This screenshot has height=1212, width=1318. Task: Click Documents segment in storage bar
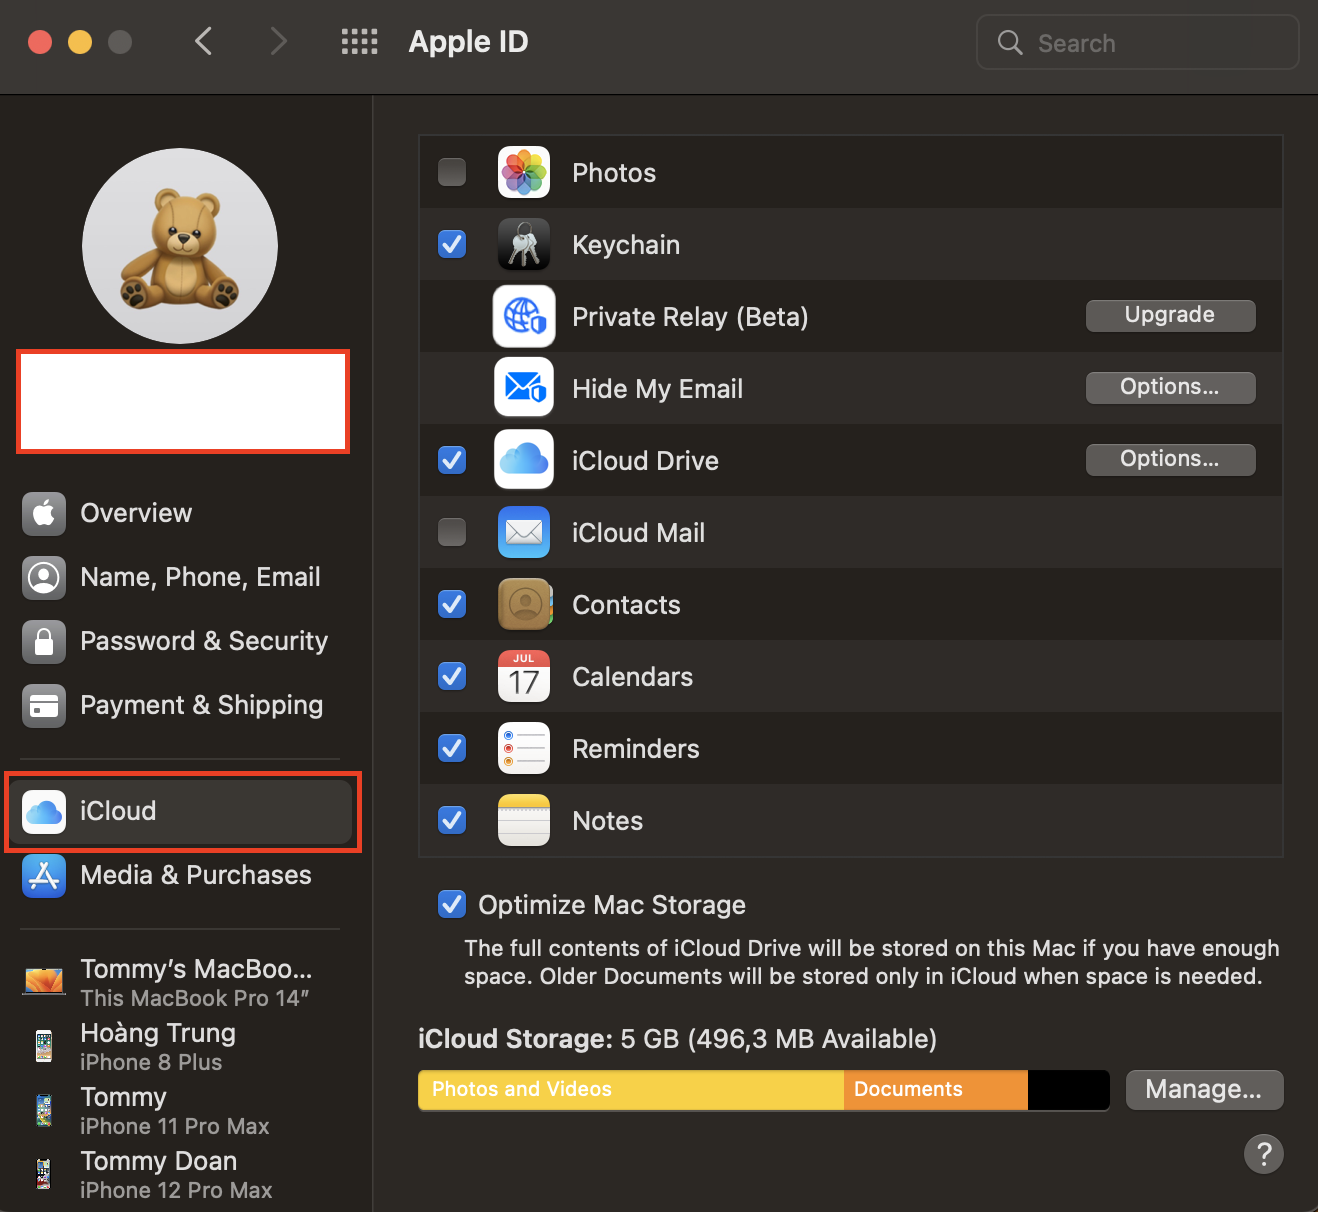pyautogui.click(x=936, y=1089)
